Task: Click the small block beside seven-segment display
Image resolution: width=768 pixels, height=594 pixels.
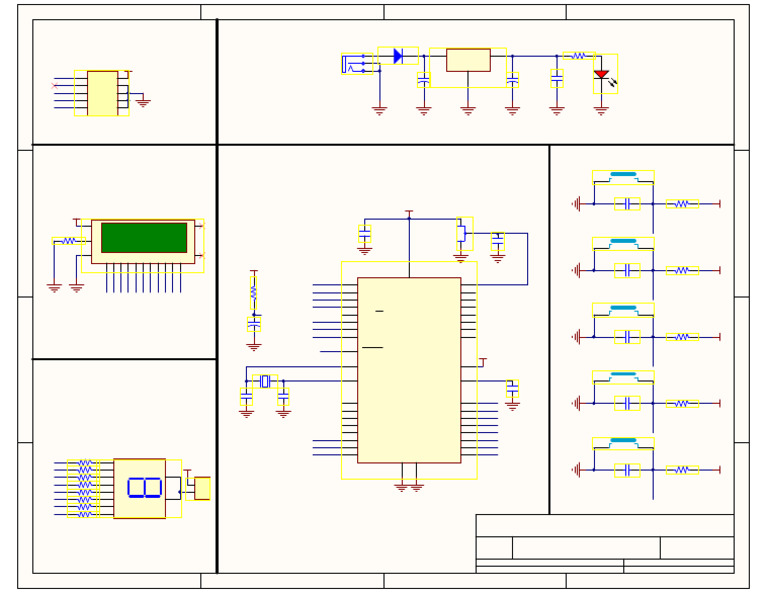Action: [202, 488]
